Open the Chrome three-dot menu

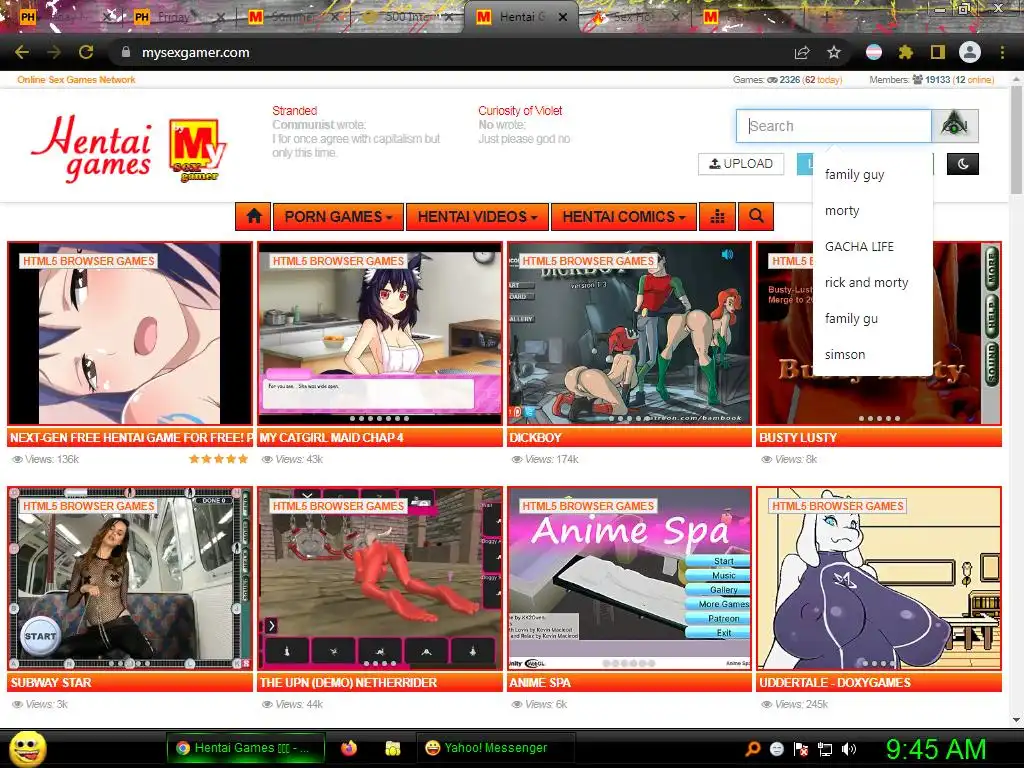click(x=1002, y=52)
